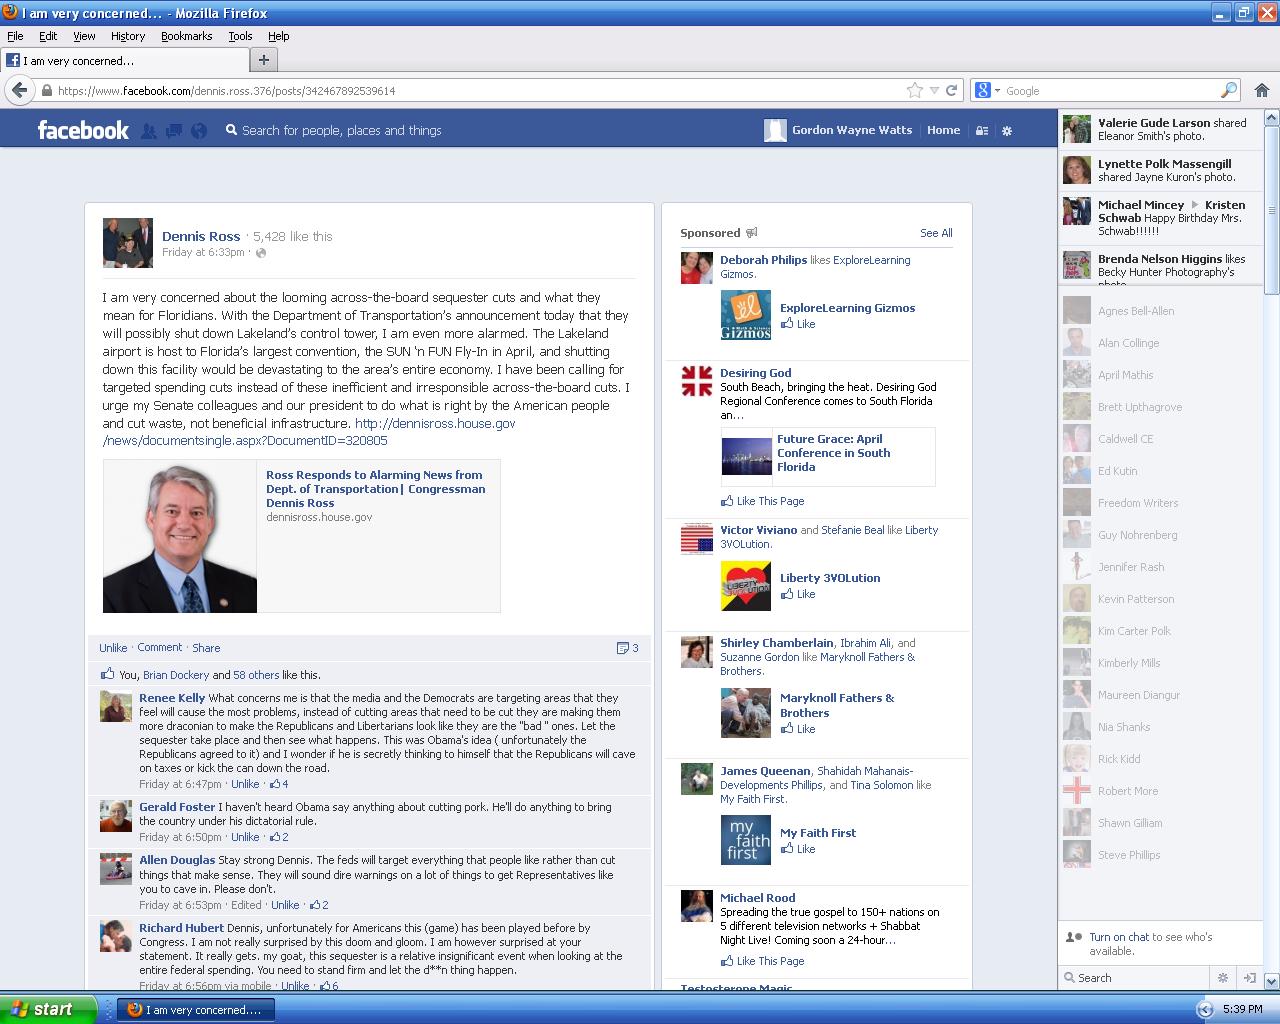The image size is (1280, 1024).
Task: Open the Tools menu
Action: click(x=240, y=36)
